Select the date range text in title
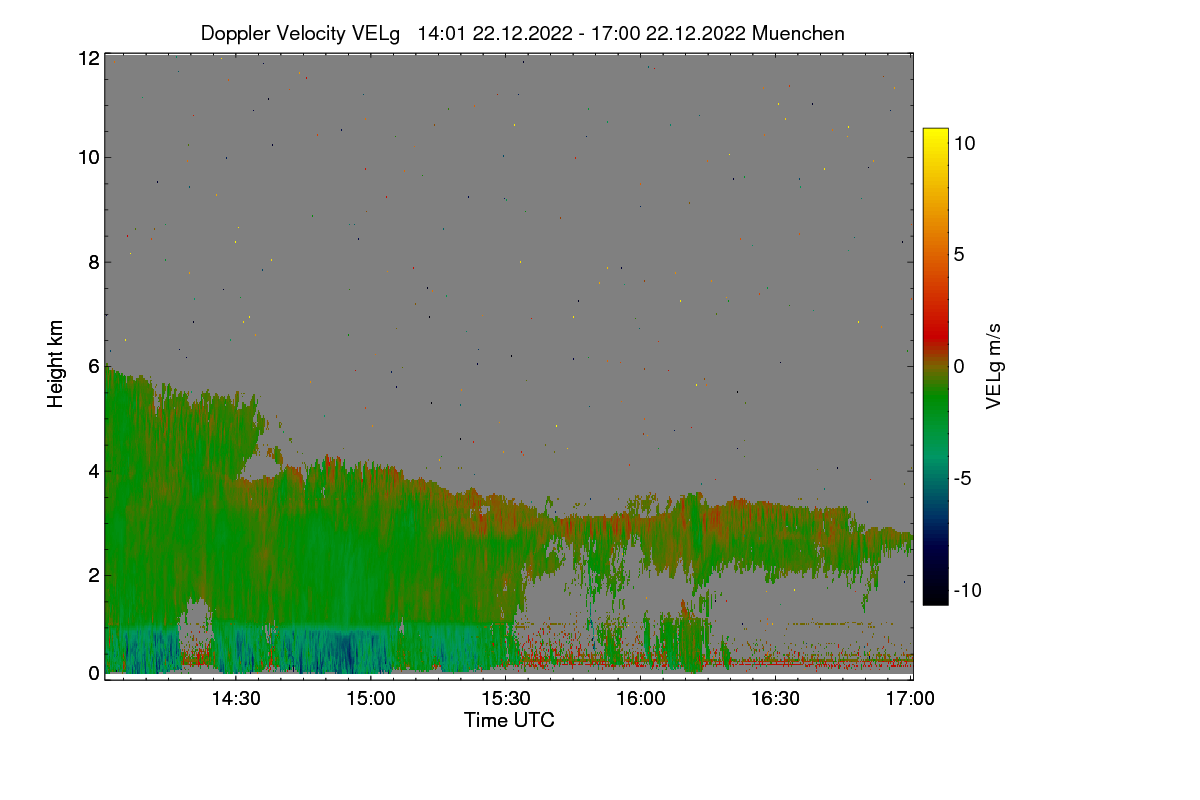Image resolution: width=1200 pixels, height=800 pixels. coord(582,33)
